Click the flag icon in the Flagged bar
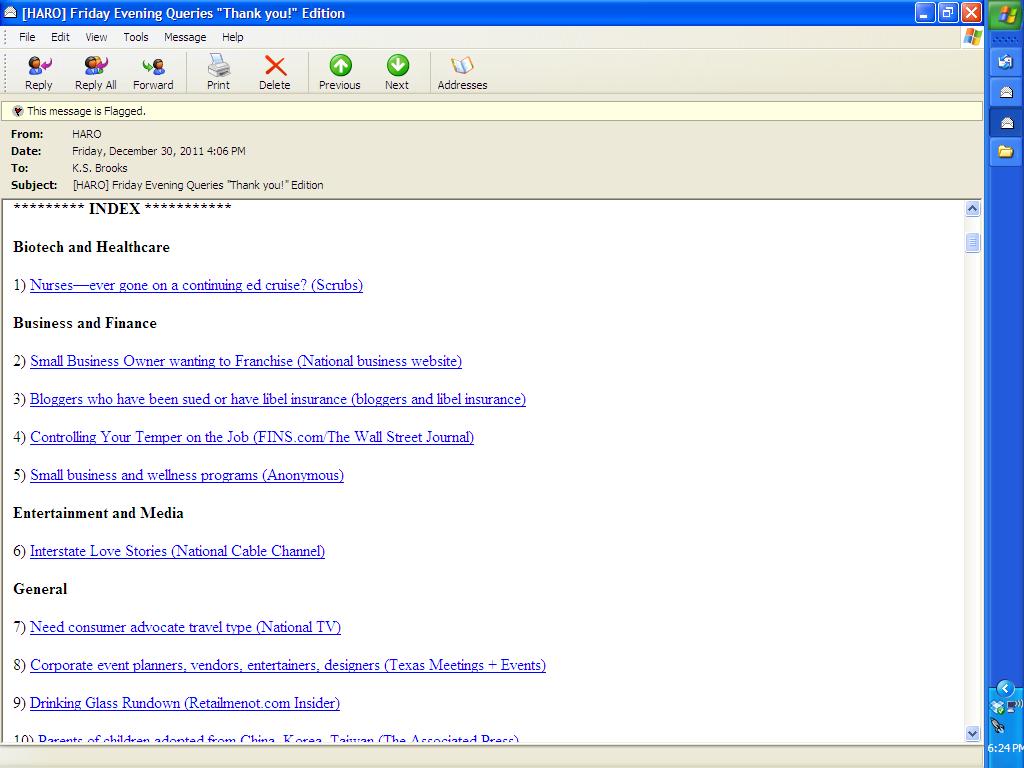 click(x=18, y=111)
